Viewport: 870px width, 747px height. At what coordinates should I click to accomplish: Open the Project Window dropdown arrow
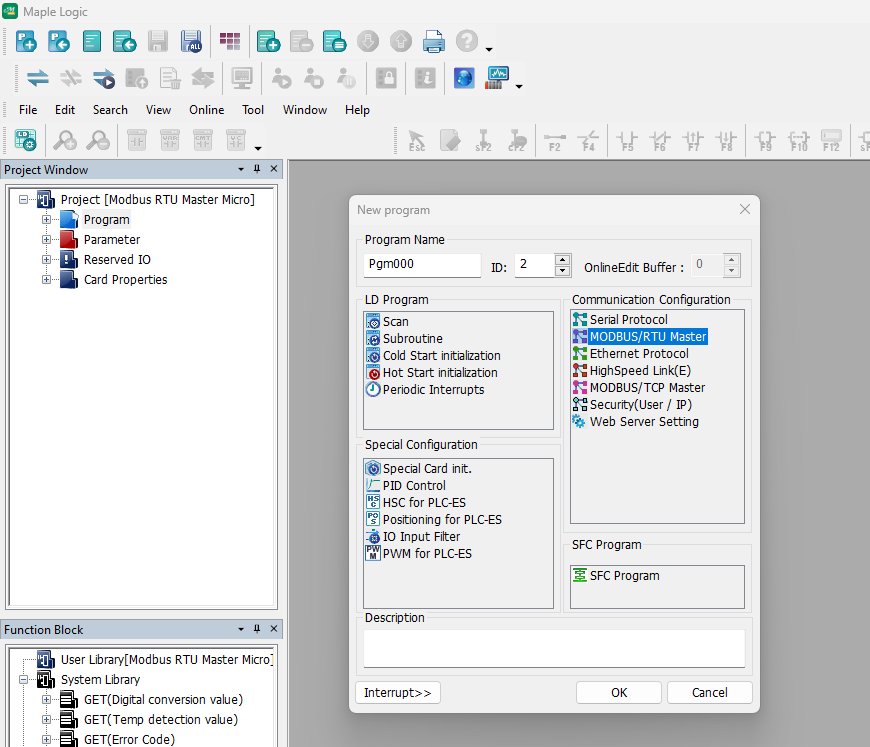[x=241, y=169]
